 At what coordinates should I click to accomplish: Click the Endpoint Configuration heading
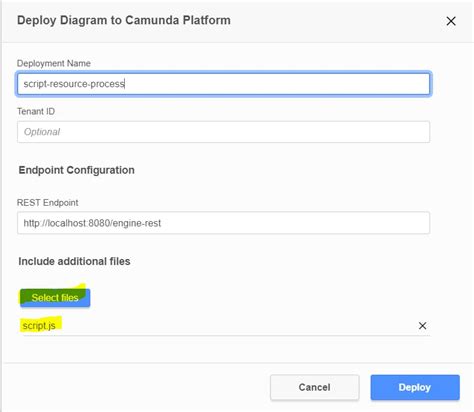pyautogui.click(x=77, y=170)
